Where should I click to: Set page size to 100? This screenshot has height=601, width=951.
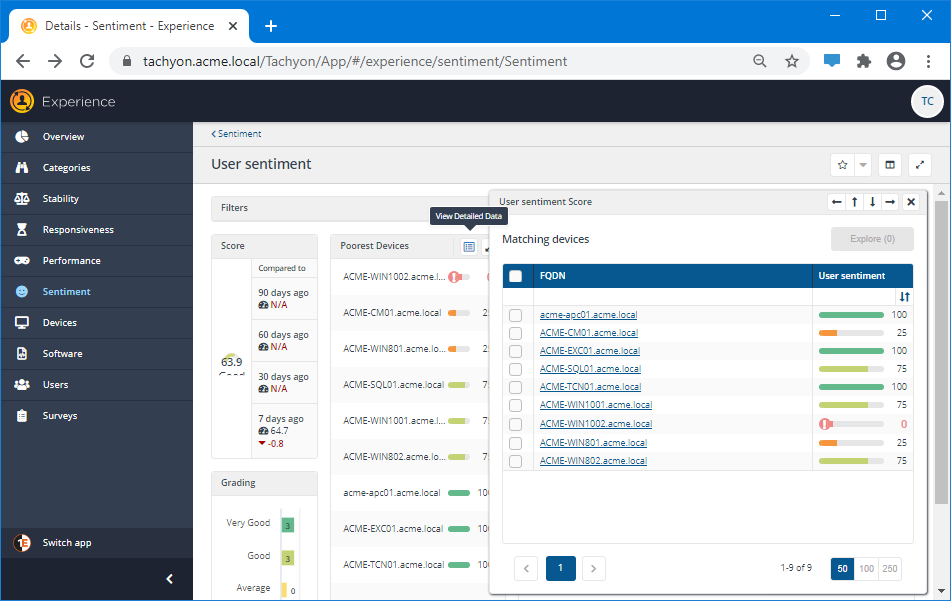click(866, 568)
